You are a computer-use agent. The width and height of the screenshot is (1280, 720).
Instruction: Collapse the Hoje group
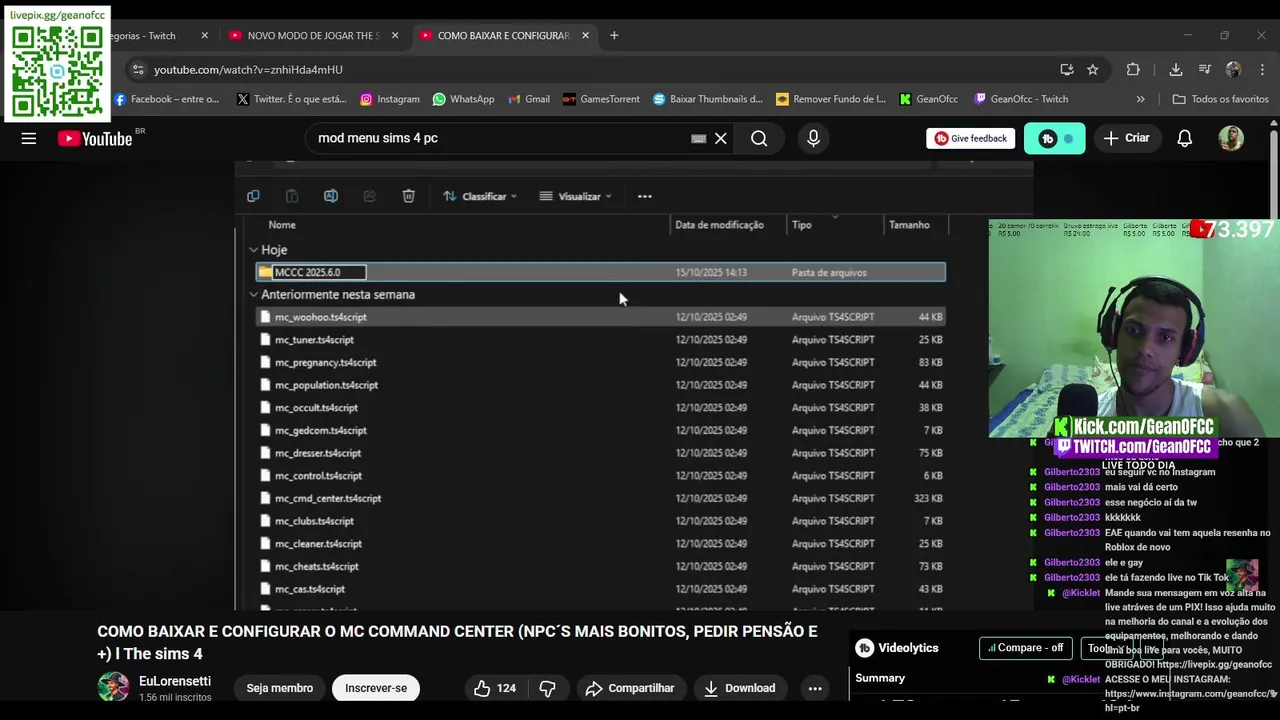click(x=253, y=250)
